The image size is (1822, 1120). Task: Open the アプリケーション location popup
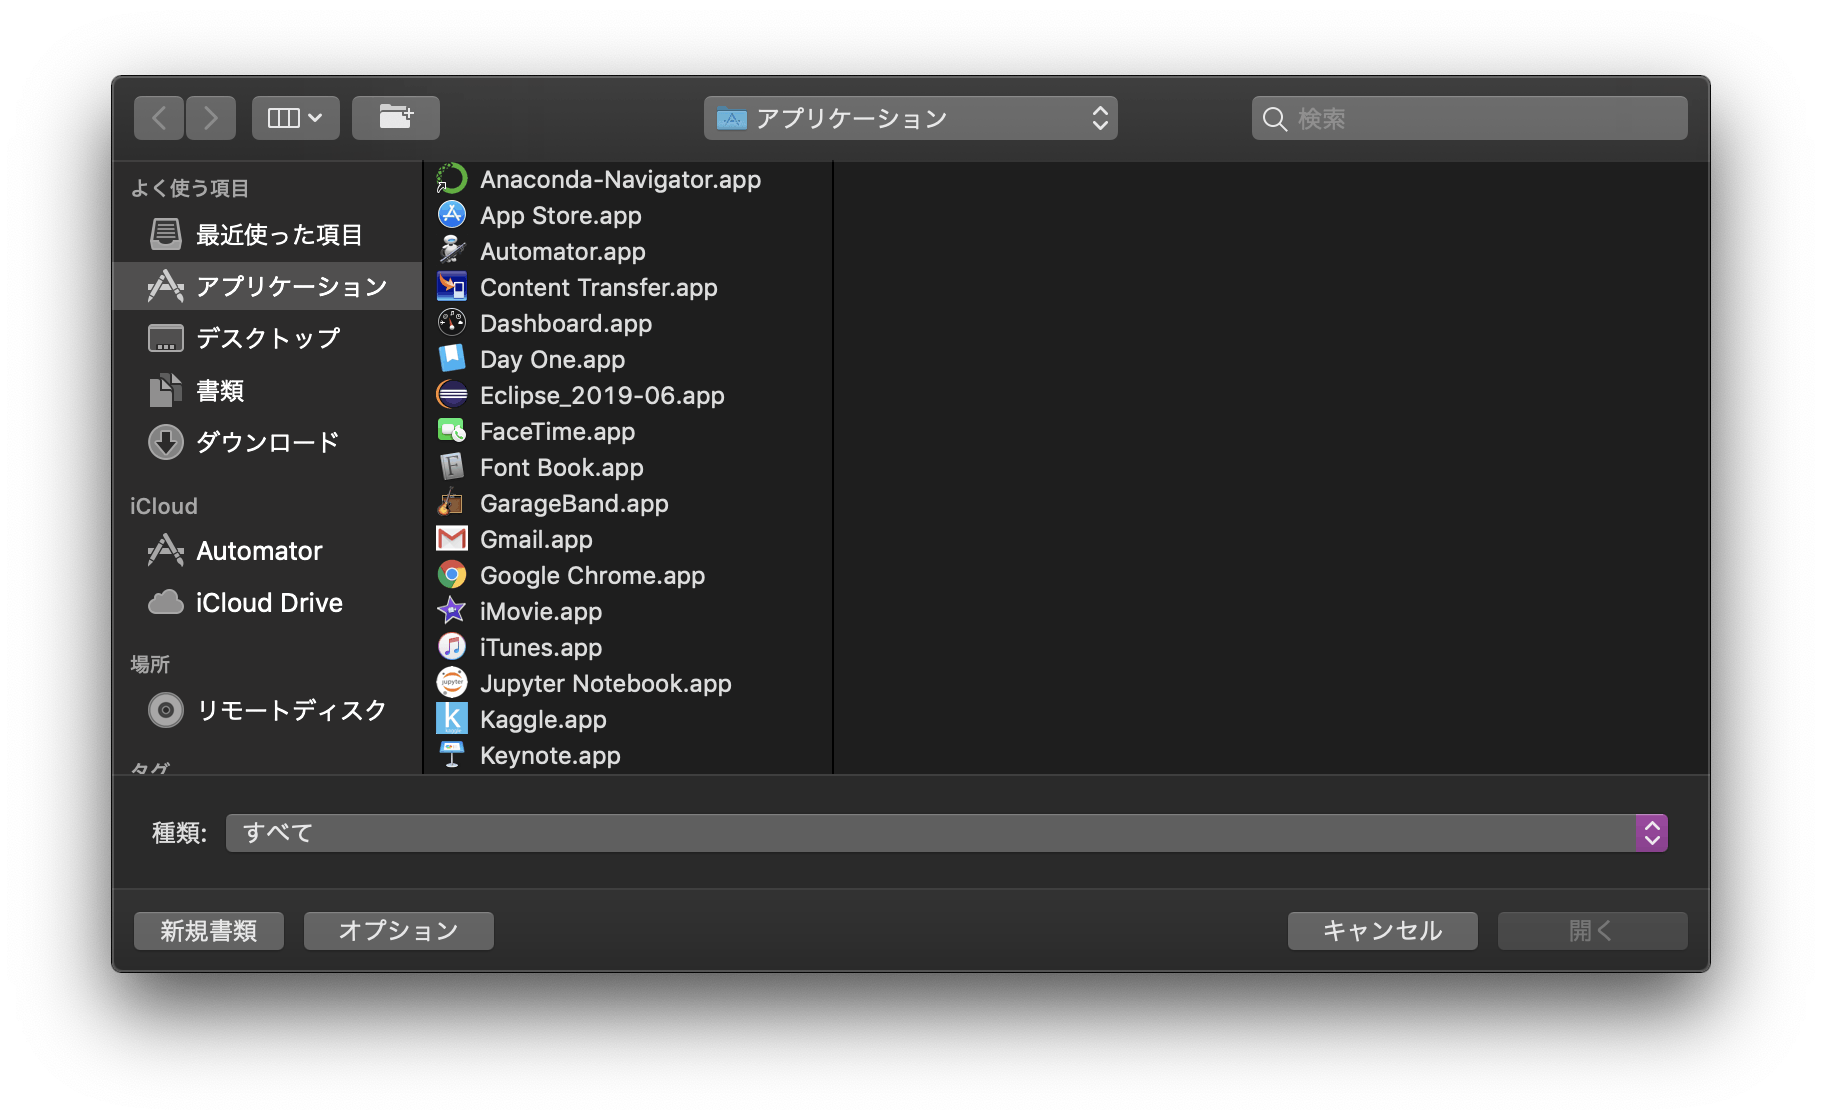pyautogui.click(x=911, y=118)
